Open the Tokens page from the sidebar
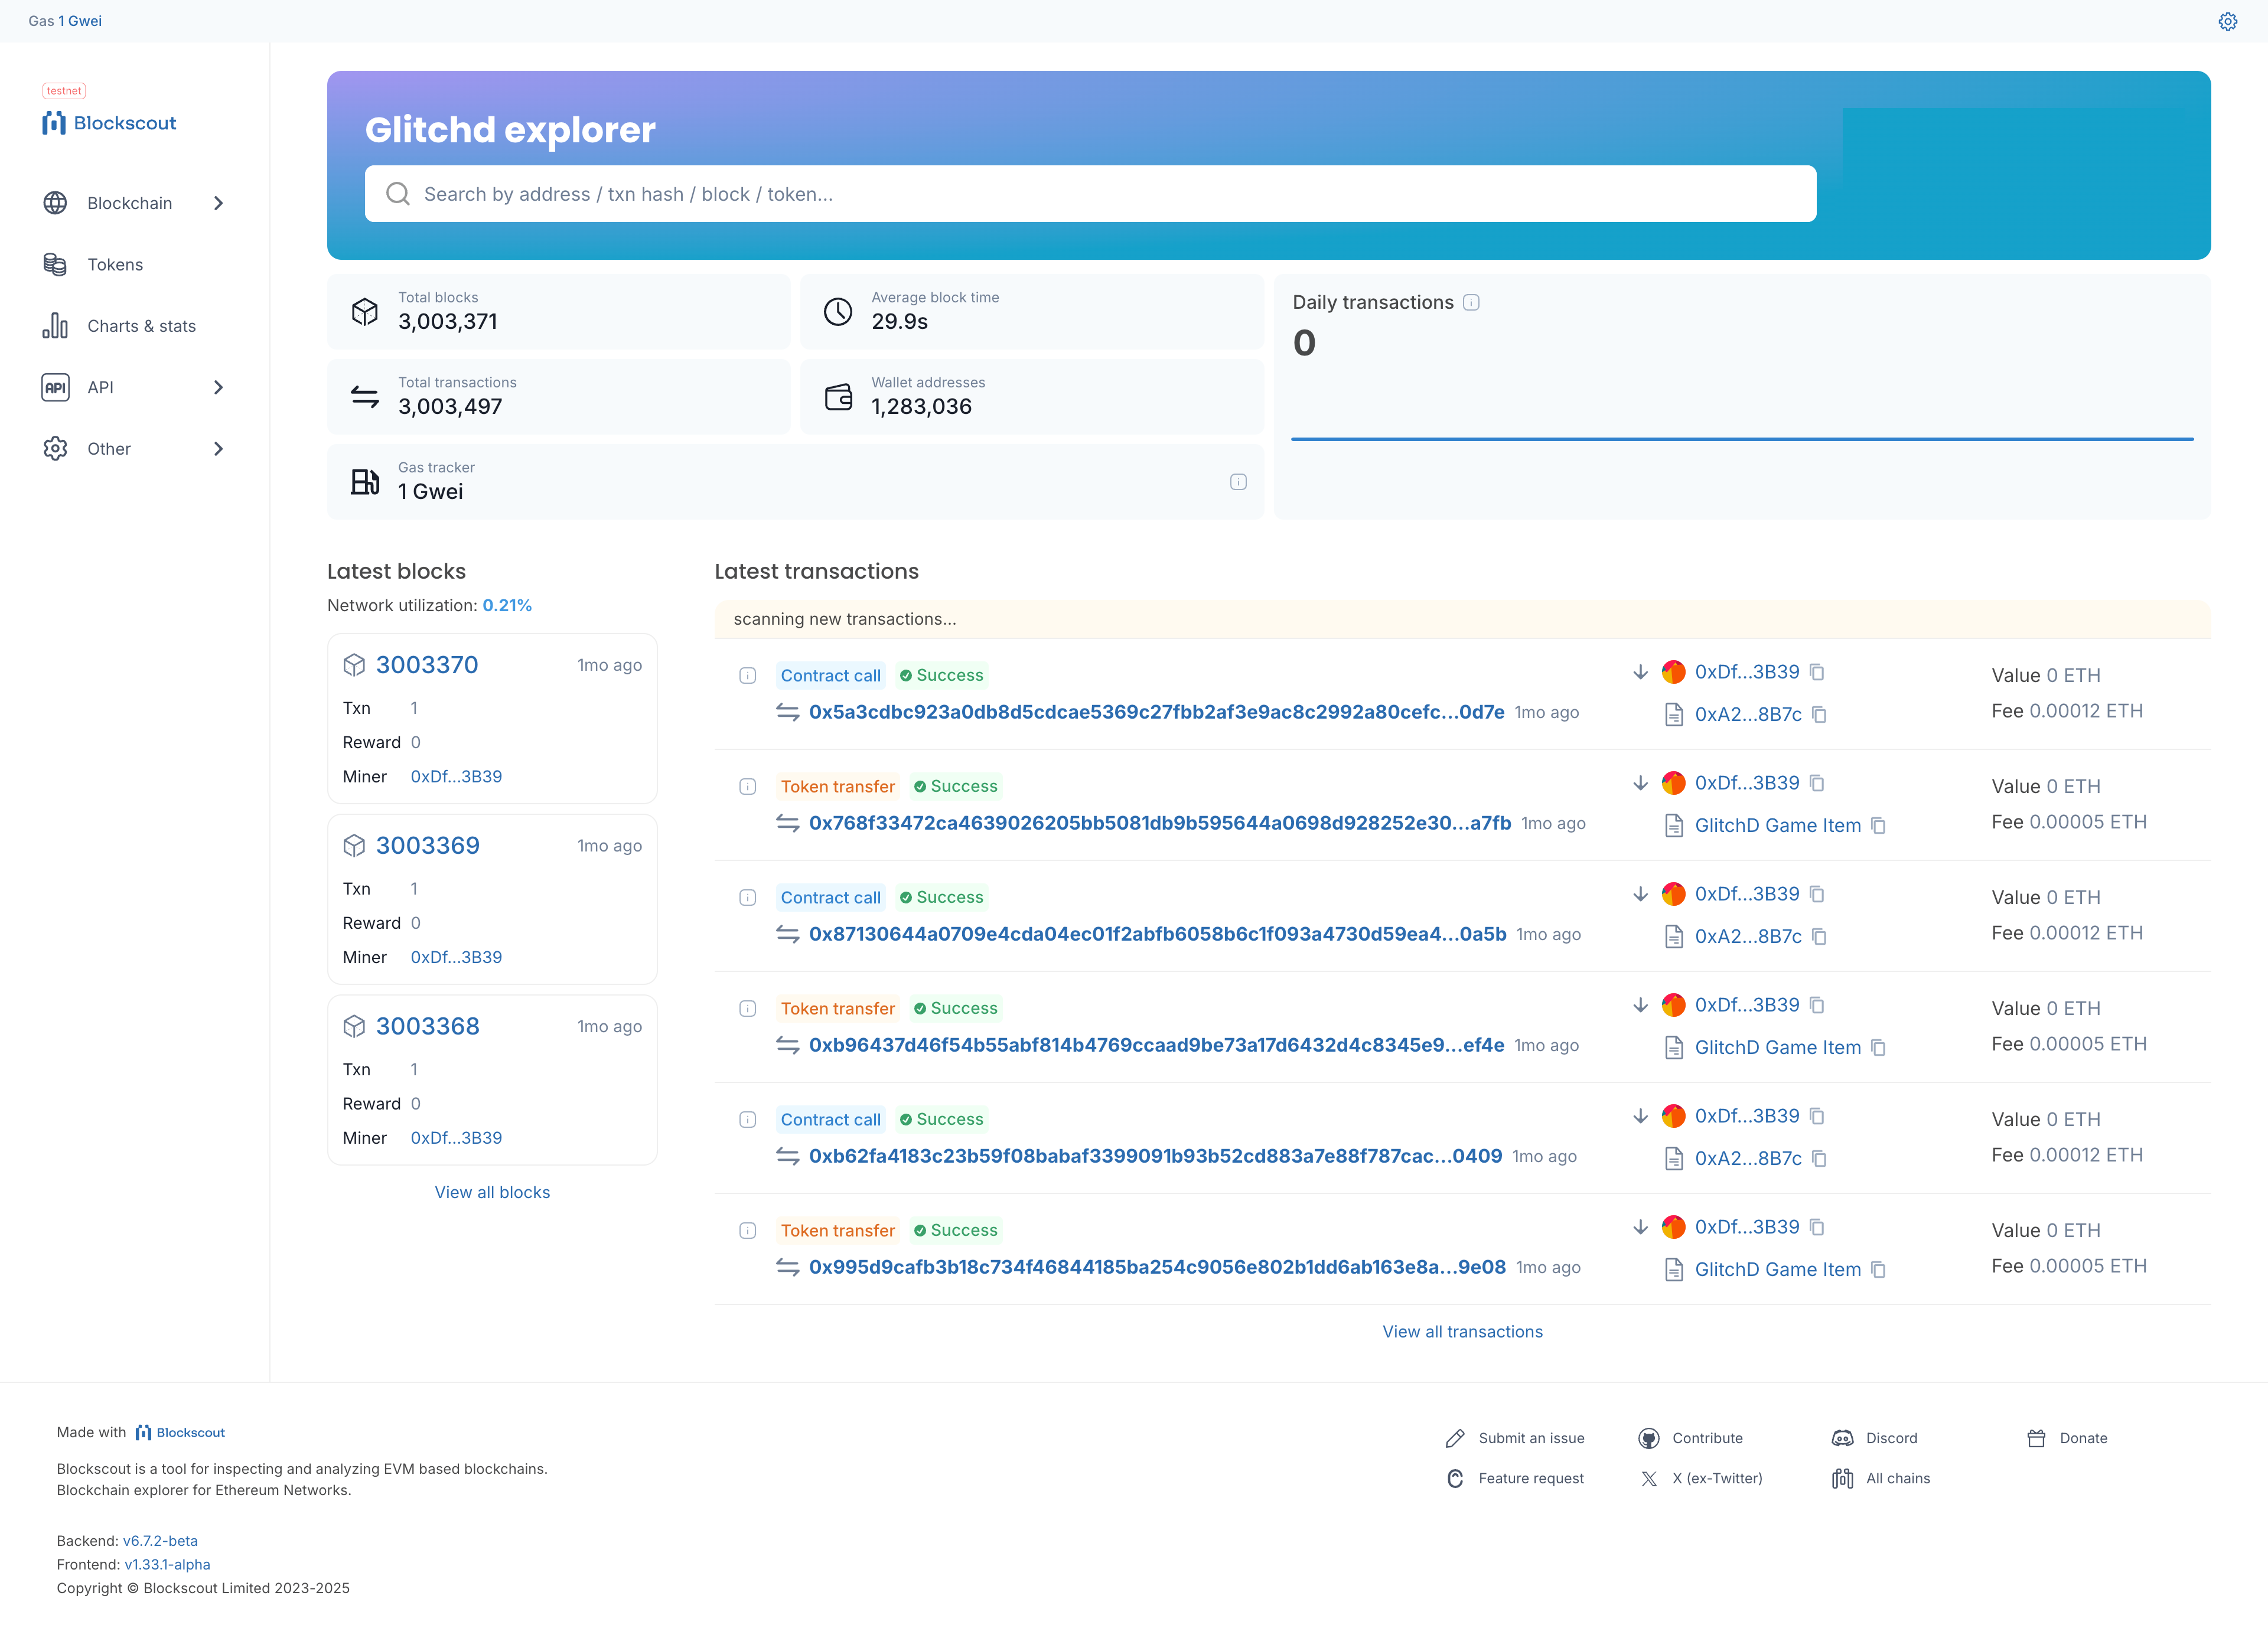 114,264
